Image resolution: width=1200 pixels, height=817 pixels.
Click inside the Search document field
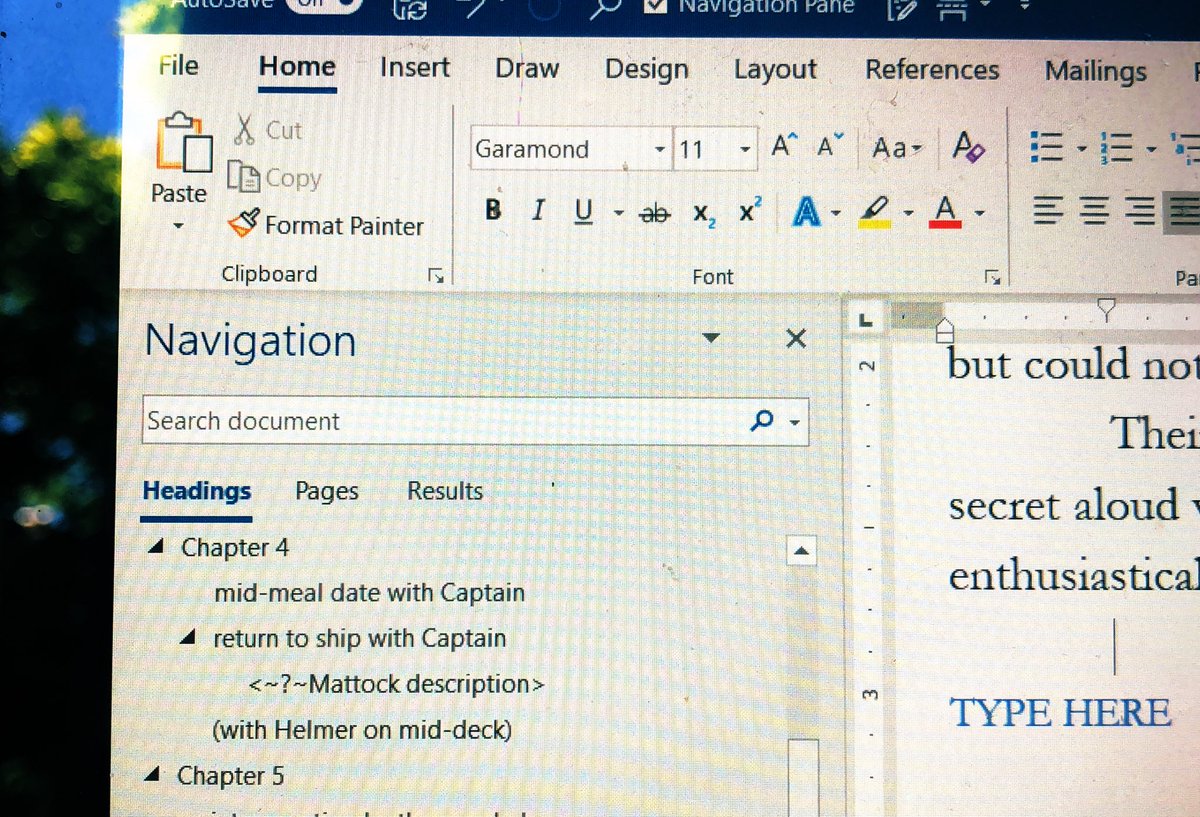click(400, 421)
